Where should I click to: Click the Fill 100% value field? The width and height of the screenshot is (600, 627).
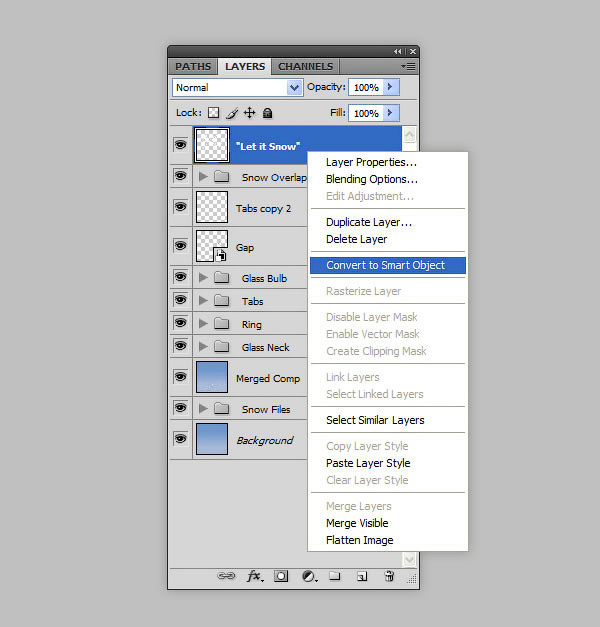[366, 113]
